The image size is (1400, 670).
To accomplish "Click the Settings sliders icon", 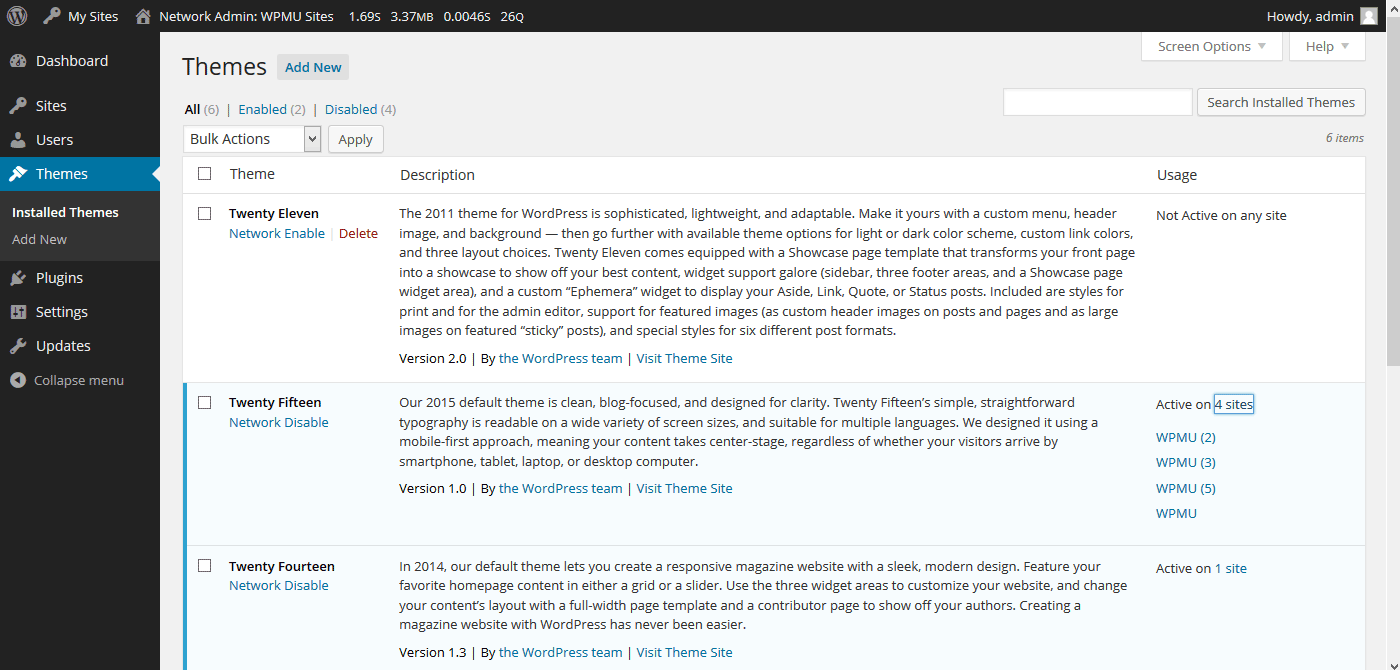I will click(x=18, y=312).
